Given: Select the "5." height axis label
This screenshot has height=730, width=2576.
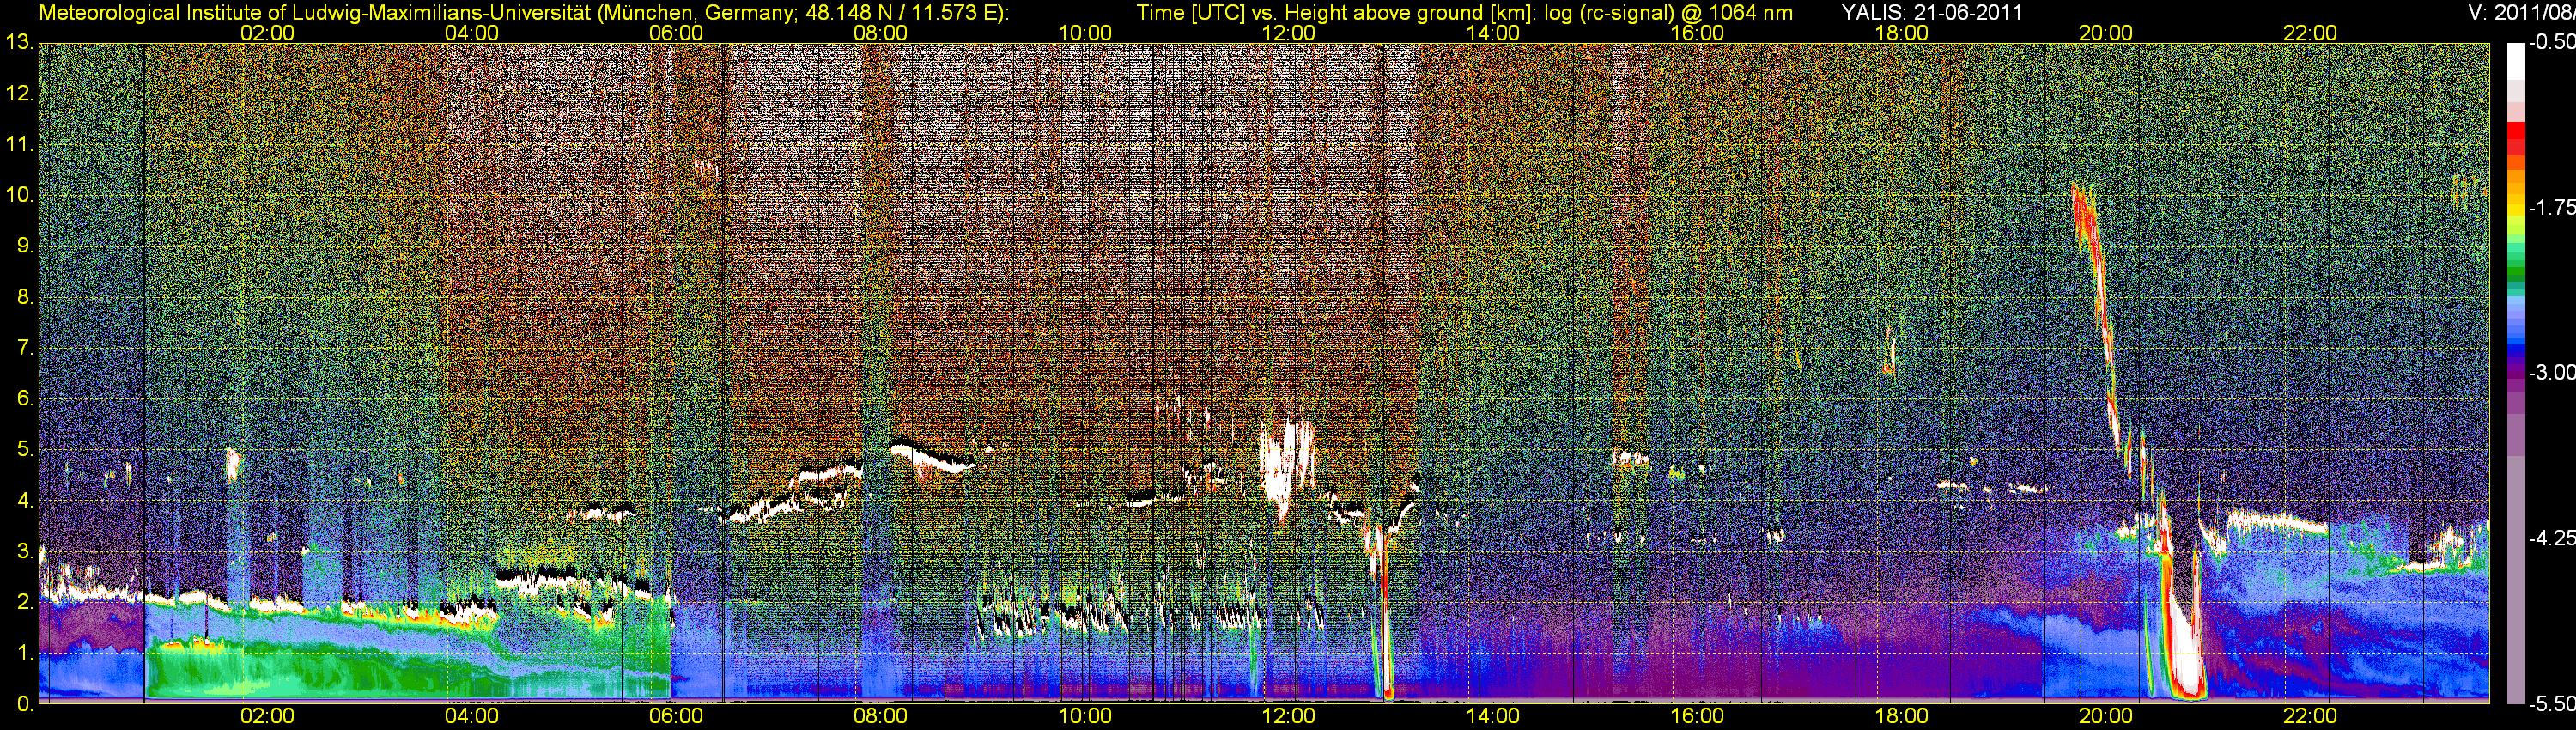Looking at the screenshot, I should pyautogui.click(x=25, y=451).
